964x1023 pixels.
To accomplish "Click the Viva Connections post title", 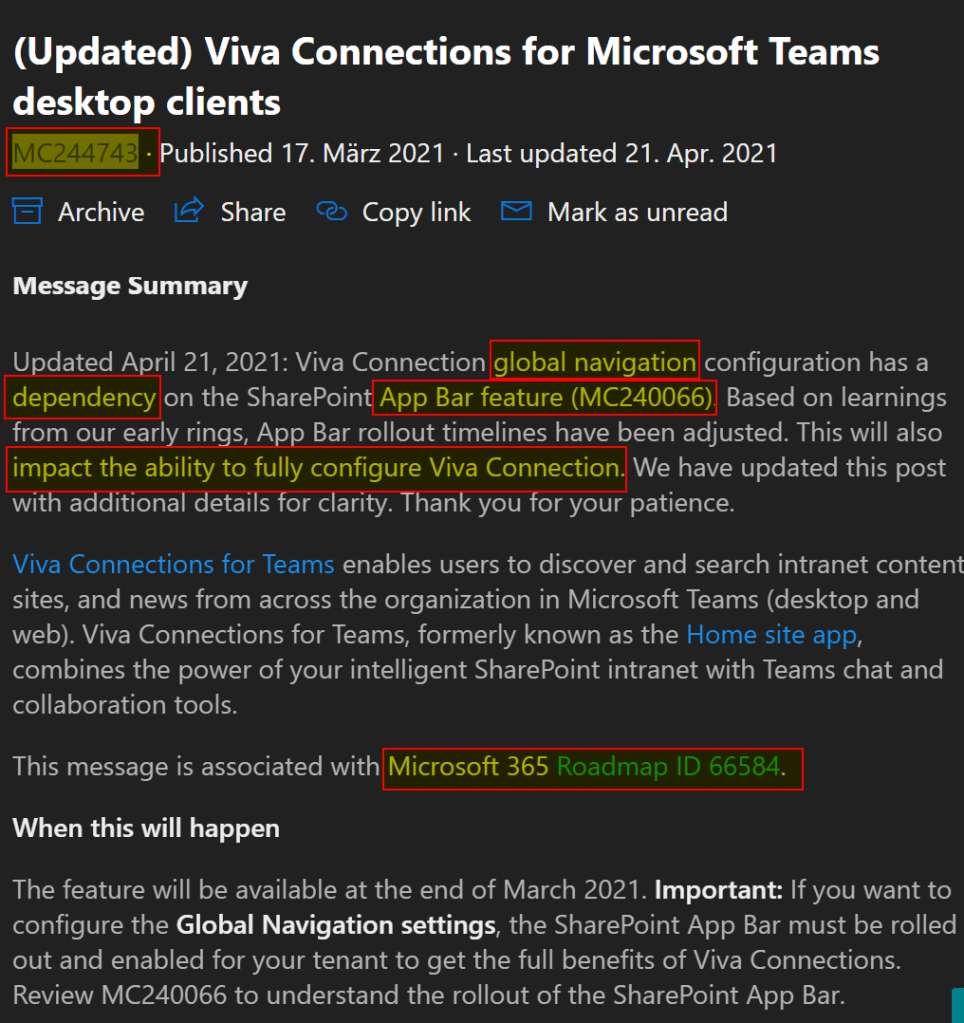I will 446,76.
